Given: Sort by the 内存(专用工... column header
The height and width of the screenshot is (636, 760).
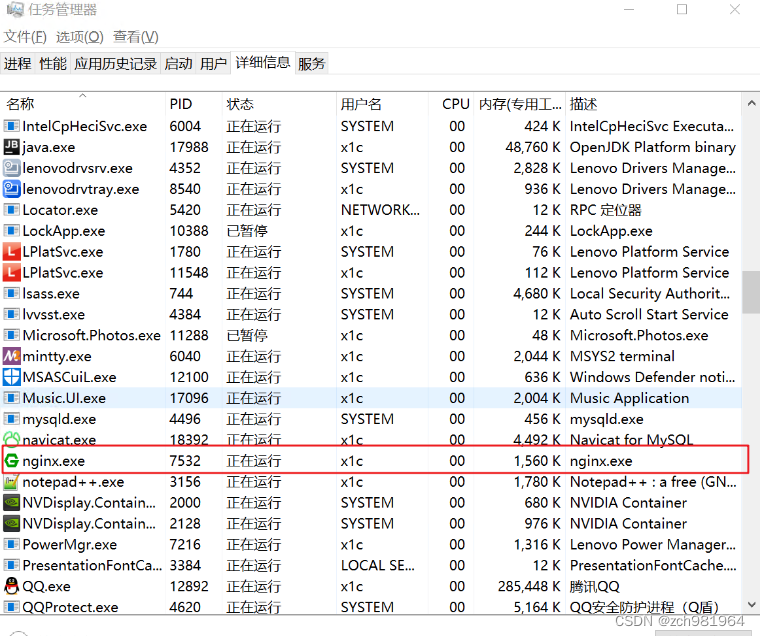Looking at the screenshot, I should pos(520,104).
